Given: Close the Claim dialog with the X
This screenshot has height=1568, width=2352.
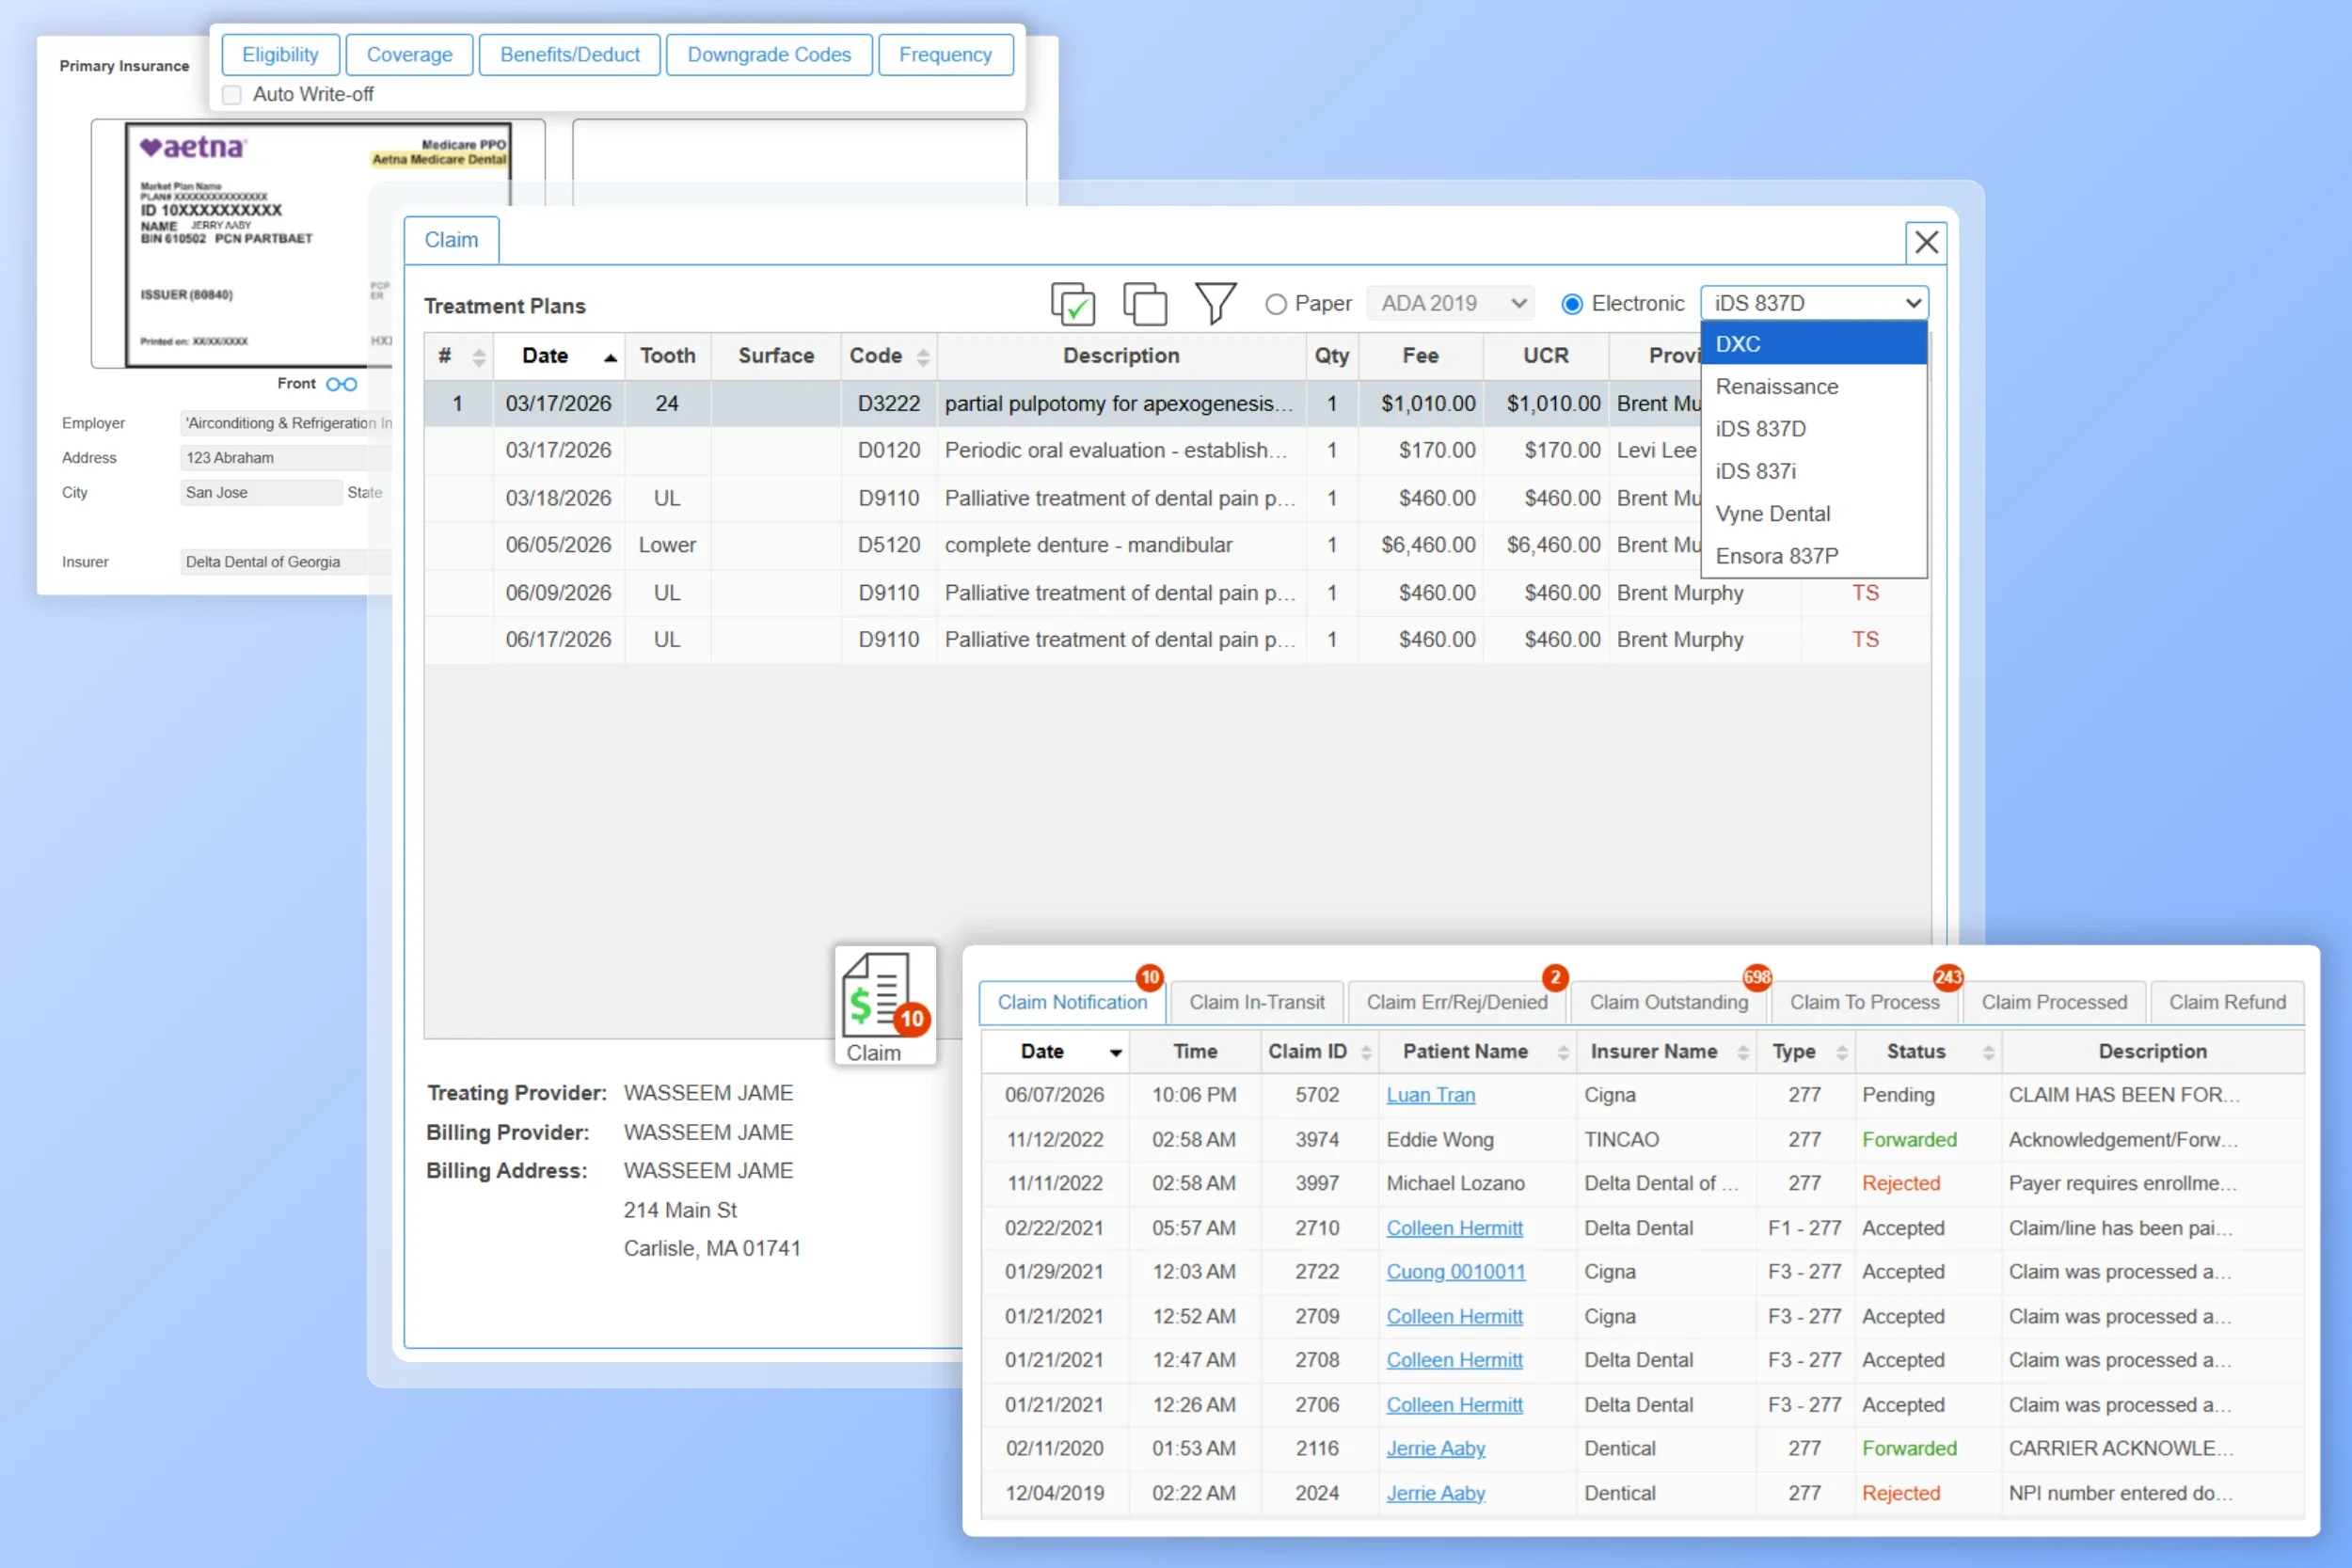Looking at the screenshot, I should tap(1926, 242).
